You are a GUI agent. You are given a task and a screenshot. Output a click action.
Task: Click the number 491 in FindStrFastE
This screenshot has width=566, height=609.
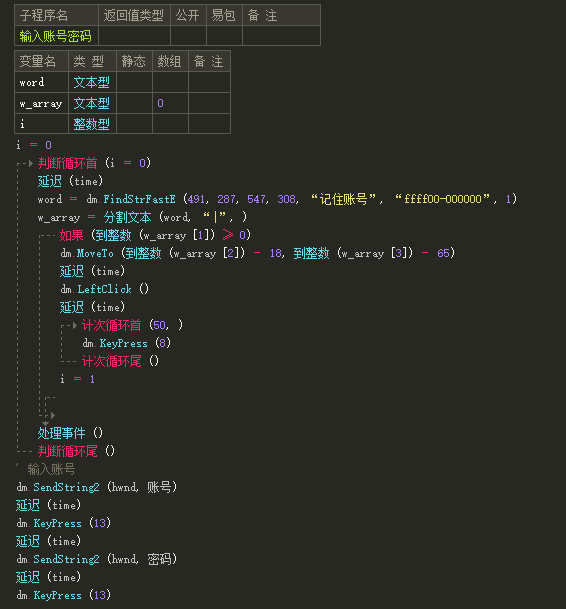coord(196,199)
